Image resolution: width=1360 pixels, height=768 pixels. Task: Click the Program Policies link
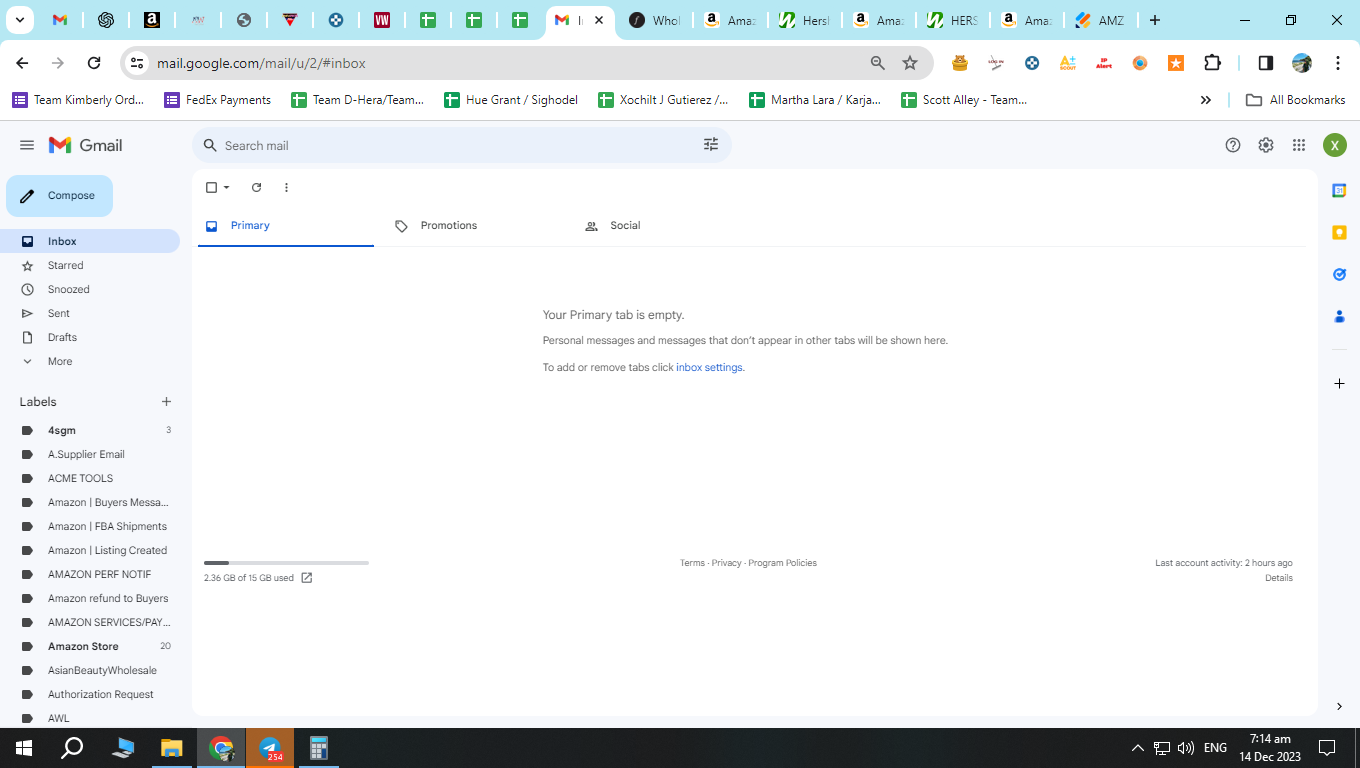coord(782,563)
